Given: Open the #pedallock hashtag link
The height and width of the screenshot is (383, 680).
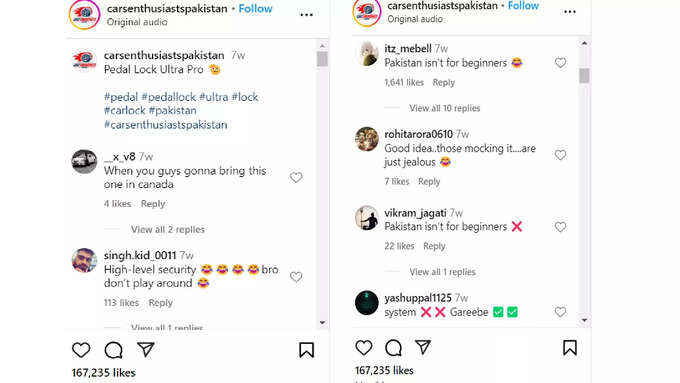Looking at the screenshot, I should pyautogui.click(x=169, y=97).
